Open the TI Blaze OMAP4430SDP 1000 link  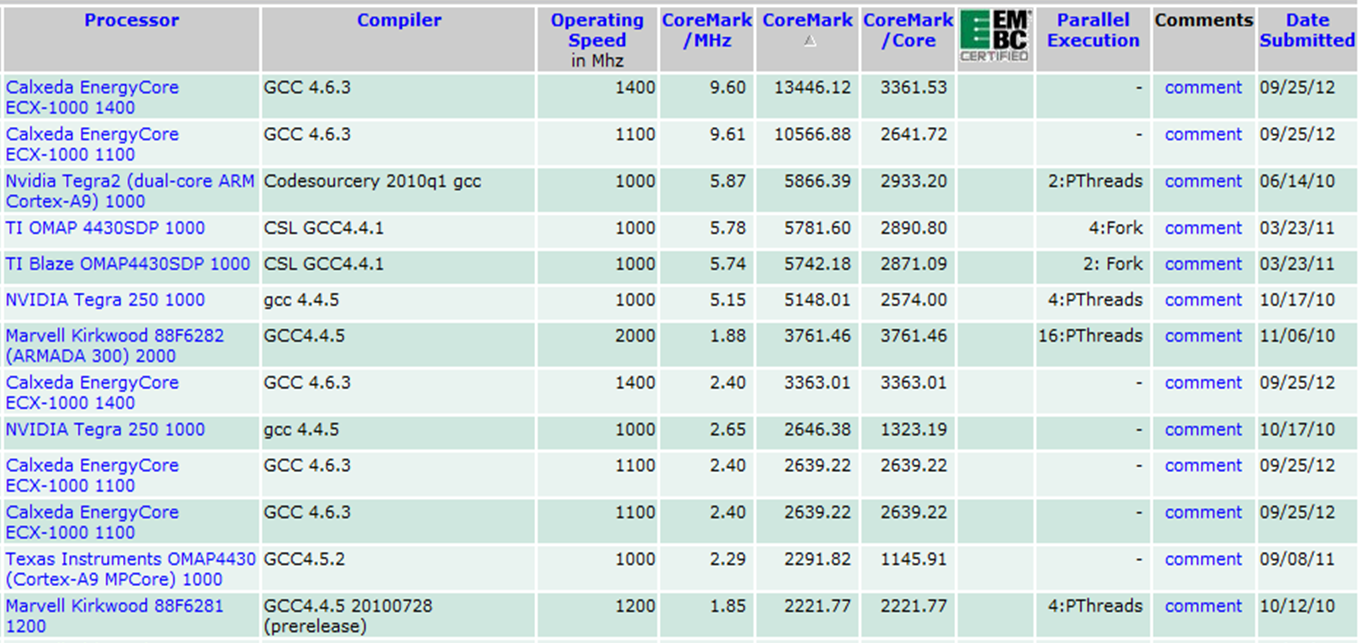(x=128, y=264)
